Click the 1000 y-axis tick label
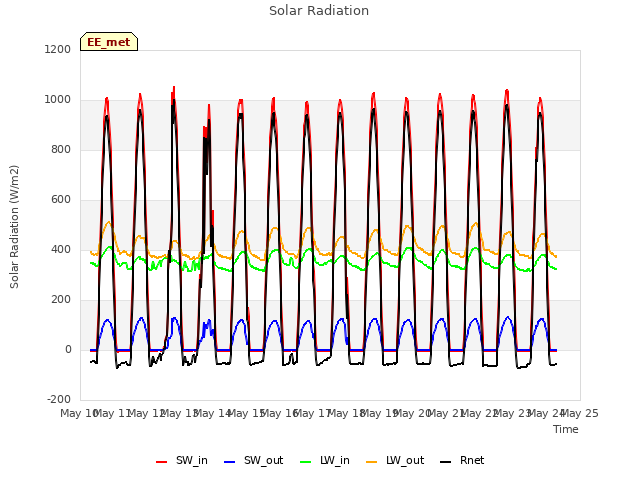The width and height of the screenshot is (640, 480). 58,100
